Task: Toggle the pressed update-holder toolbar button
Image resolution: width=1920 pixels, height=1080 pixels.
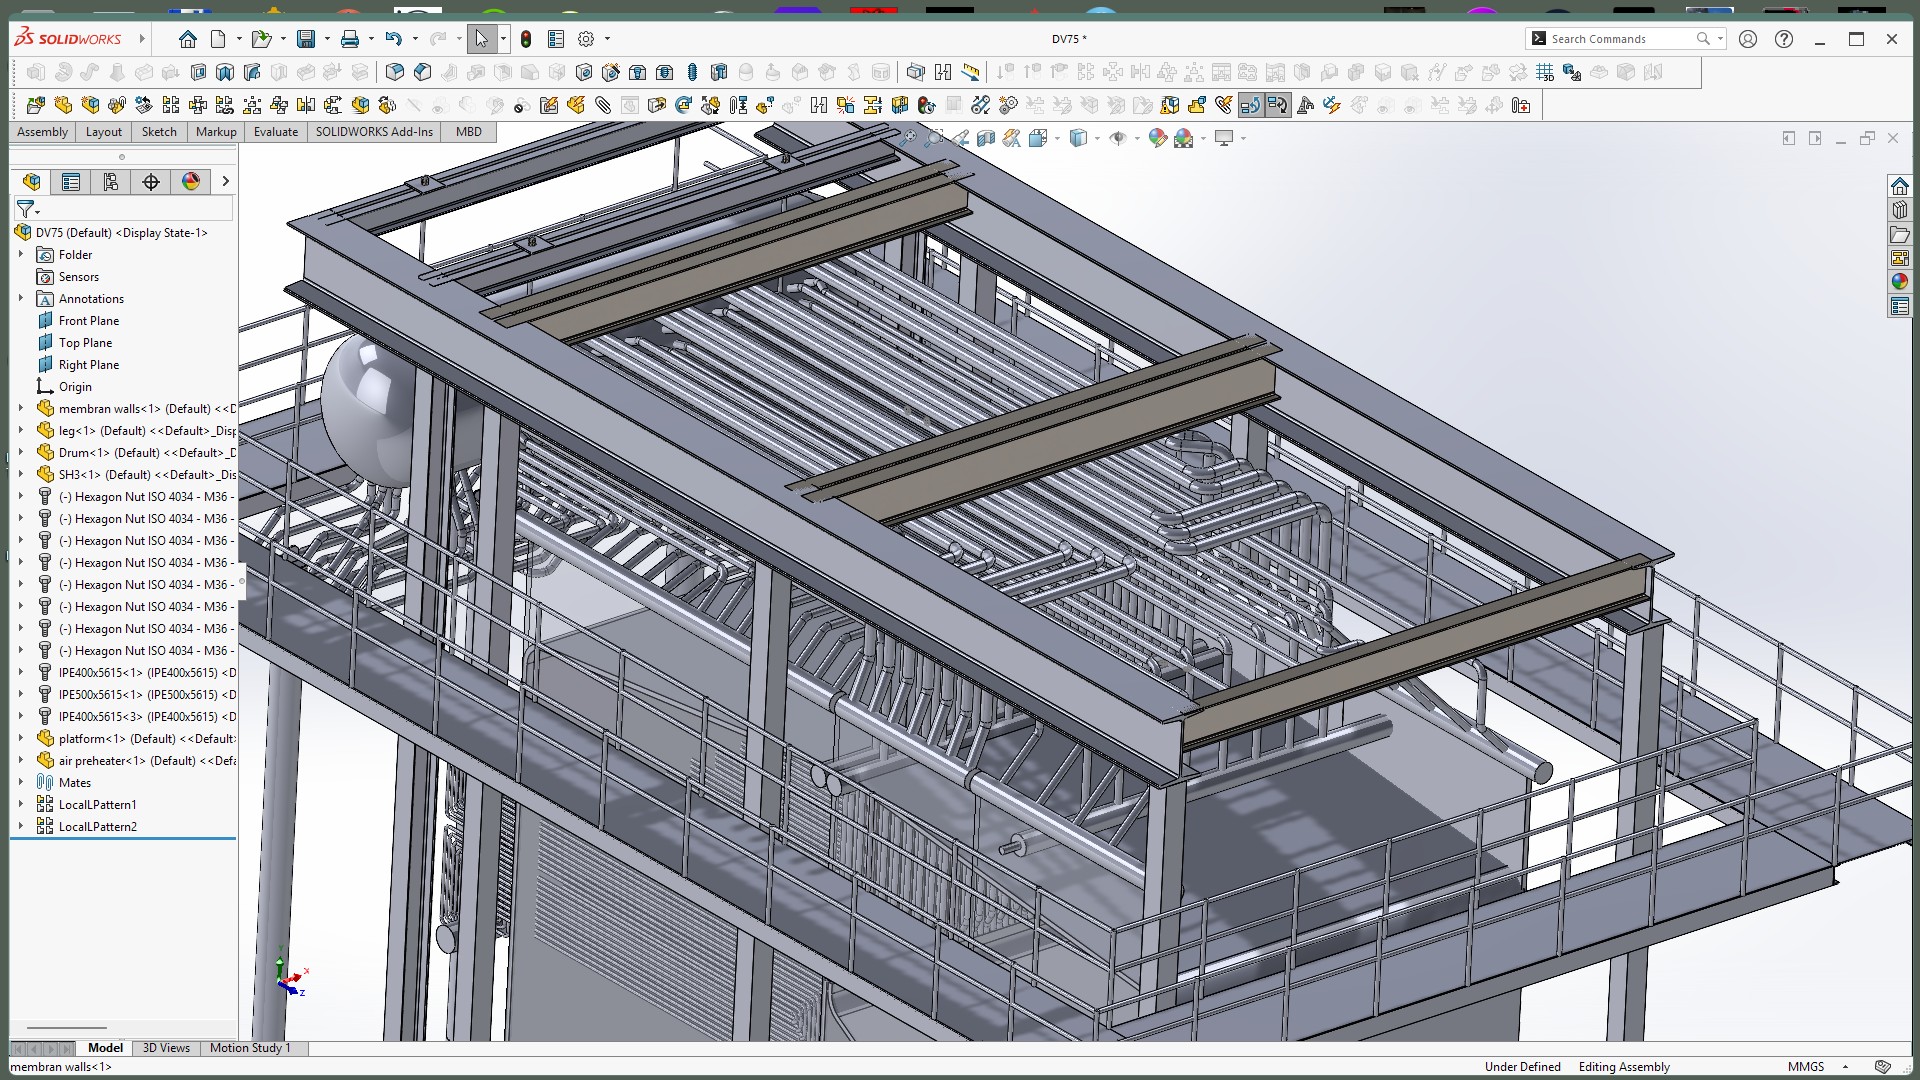Action: click(1251, 105)
